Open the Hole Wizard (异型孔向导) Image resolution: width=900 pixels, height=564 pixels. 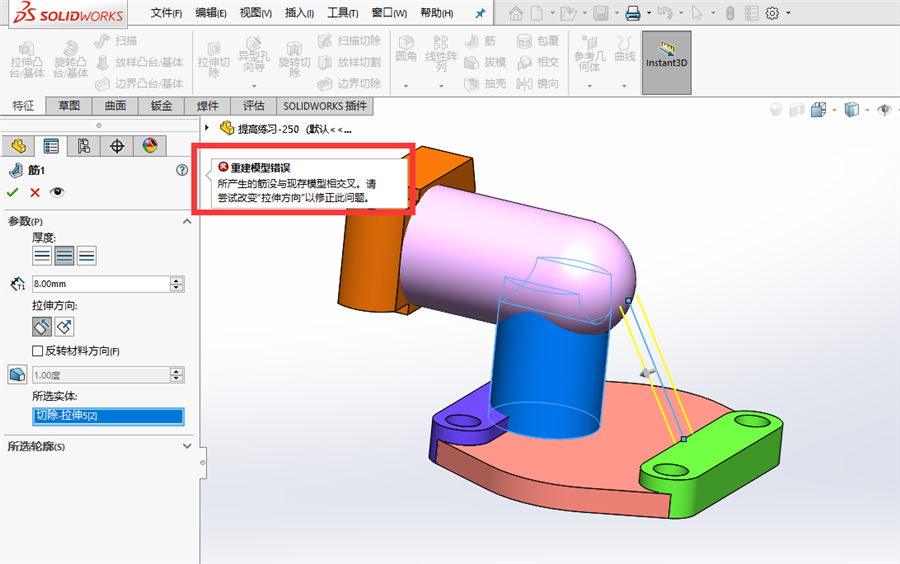point(254,55)
